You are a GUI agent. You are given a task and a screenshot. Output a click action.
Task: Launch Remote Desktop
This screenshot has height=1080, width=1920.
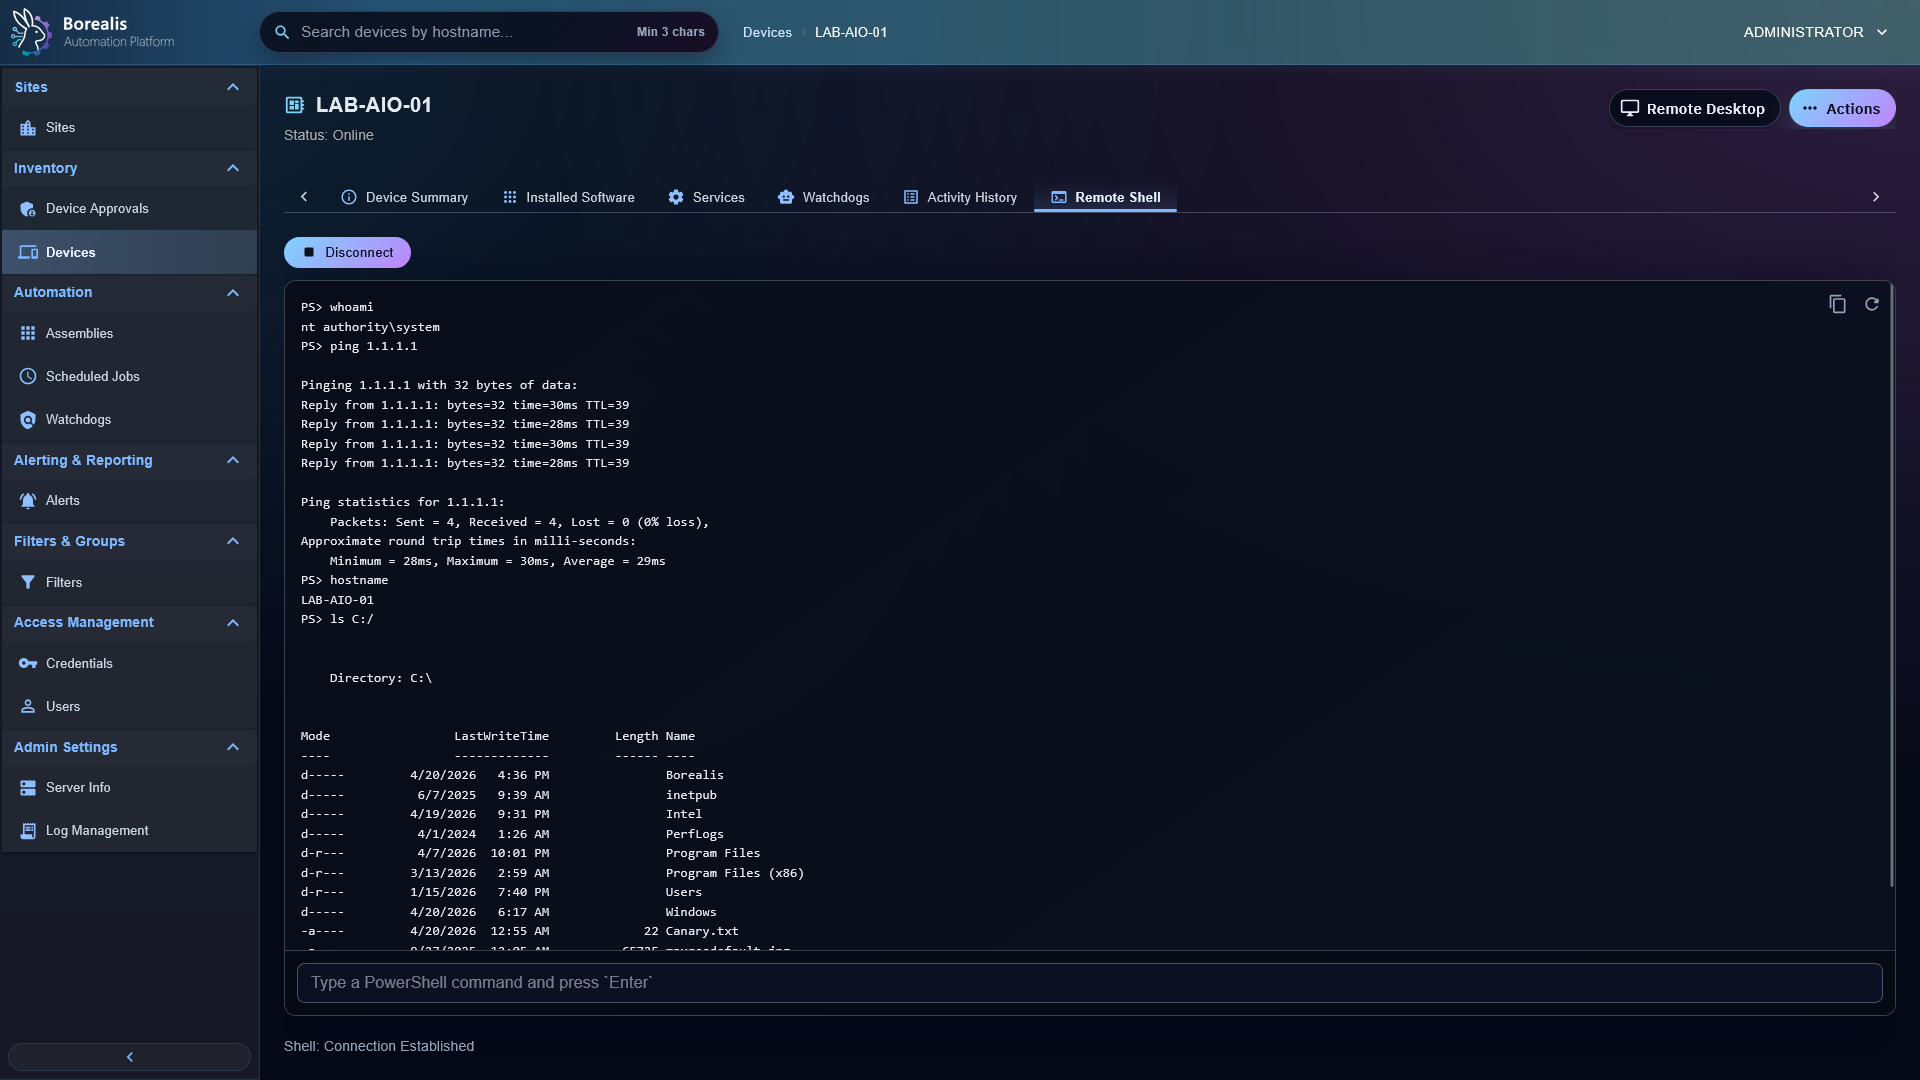point(1693,108)
